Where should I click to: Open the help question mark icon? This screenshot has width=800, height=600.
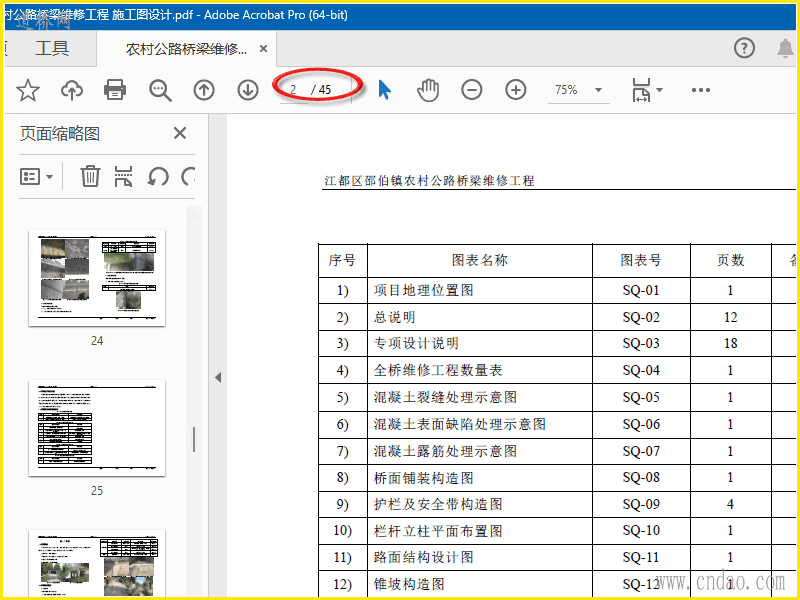click(744, 48)
